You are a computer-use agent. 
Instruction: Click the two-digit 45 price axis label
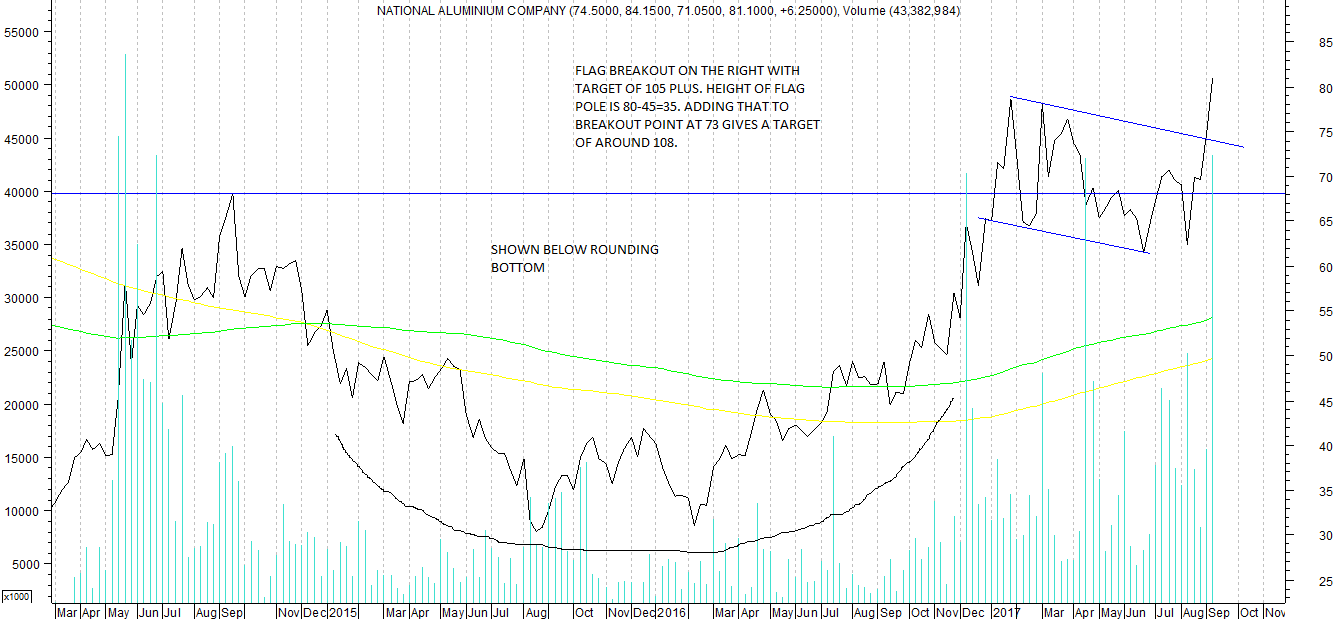1324,402
